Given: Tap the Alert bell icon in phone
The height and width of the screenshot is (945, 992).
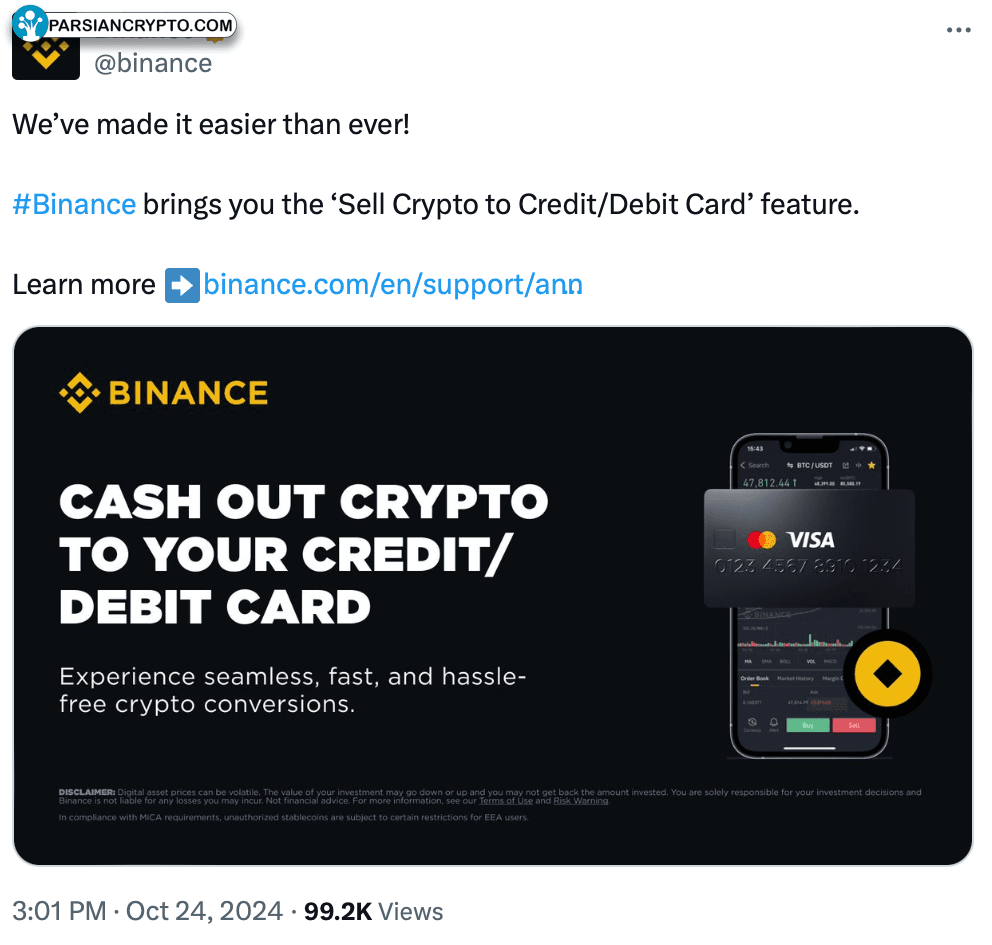Looking at the screenshot, I should (773, 722).
